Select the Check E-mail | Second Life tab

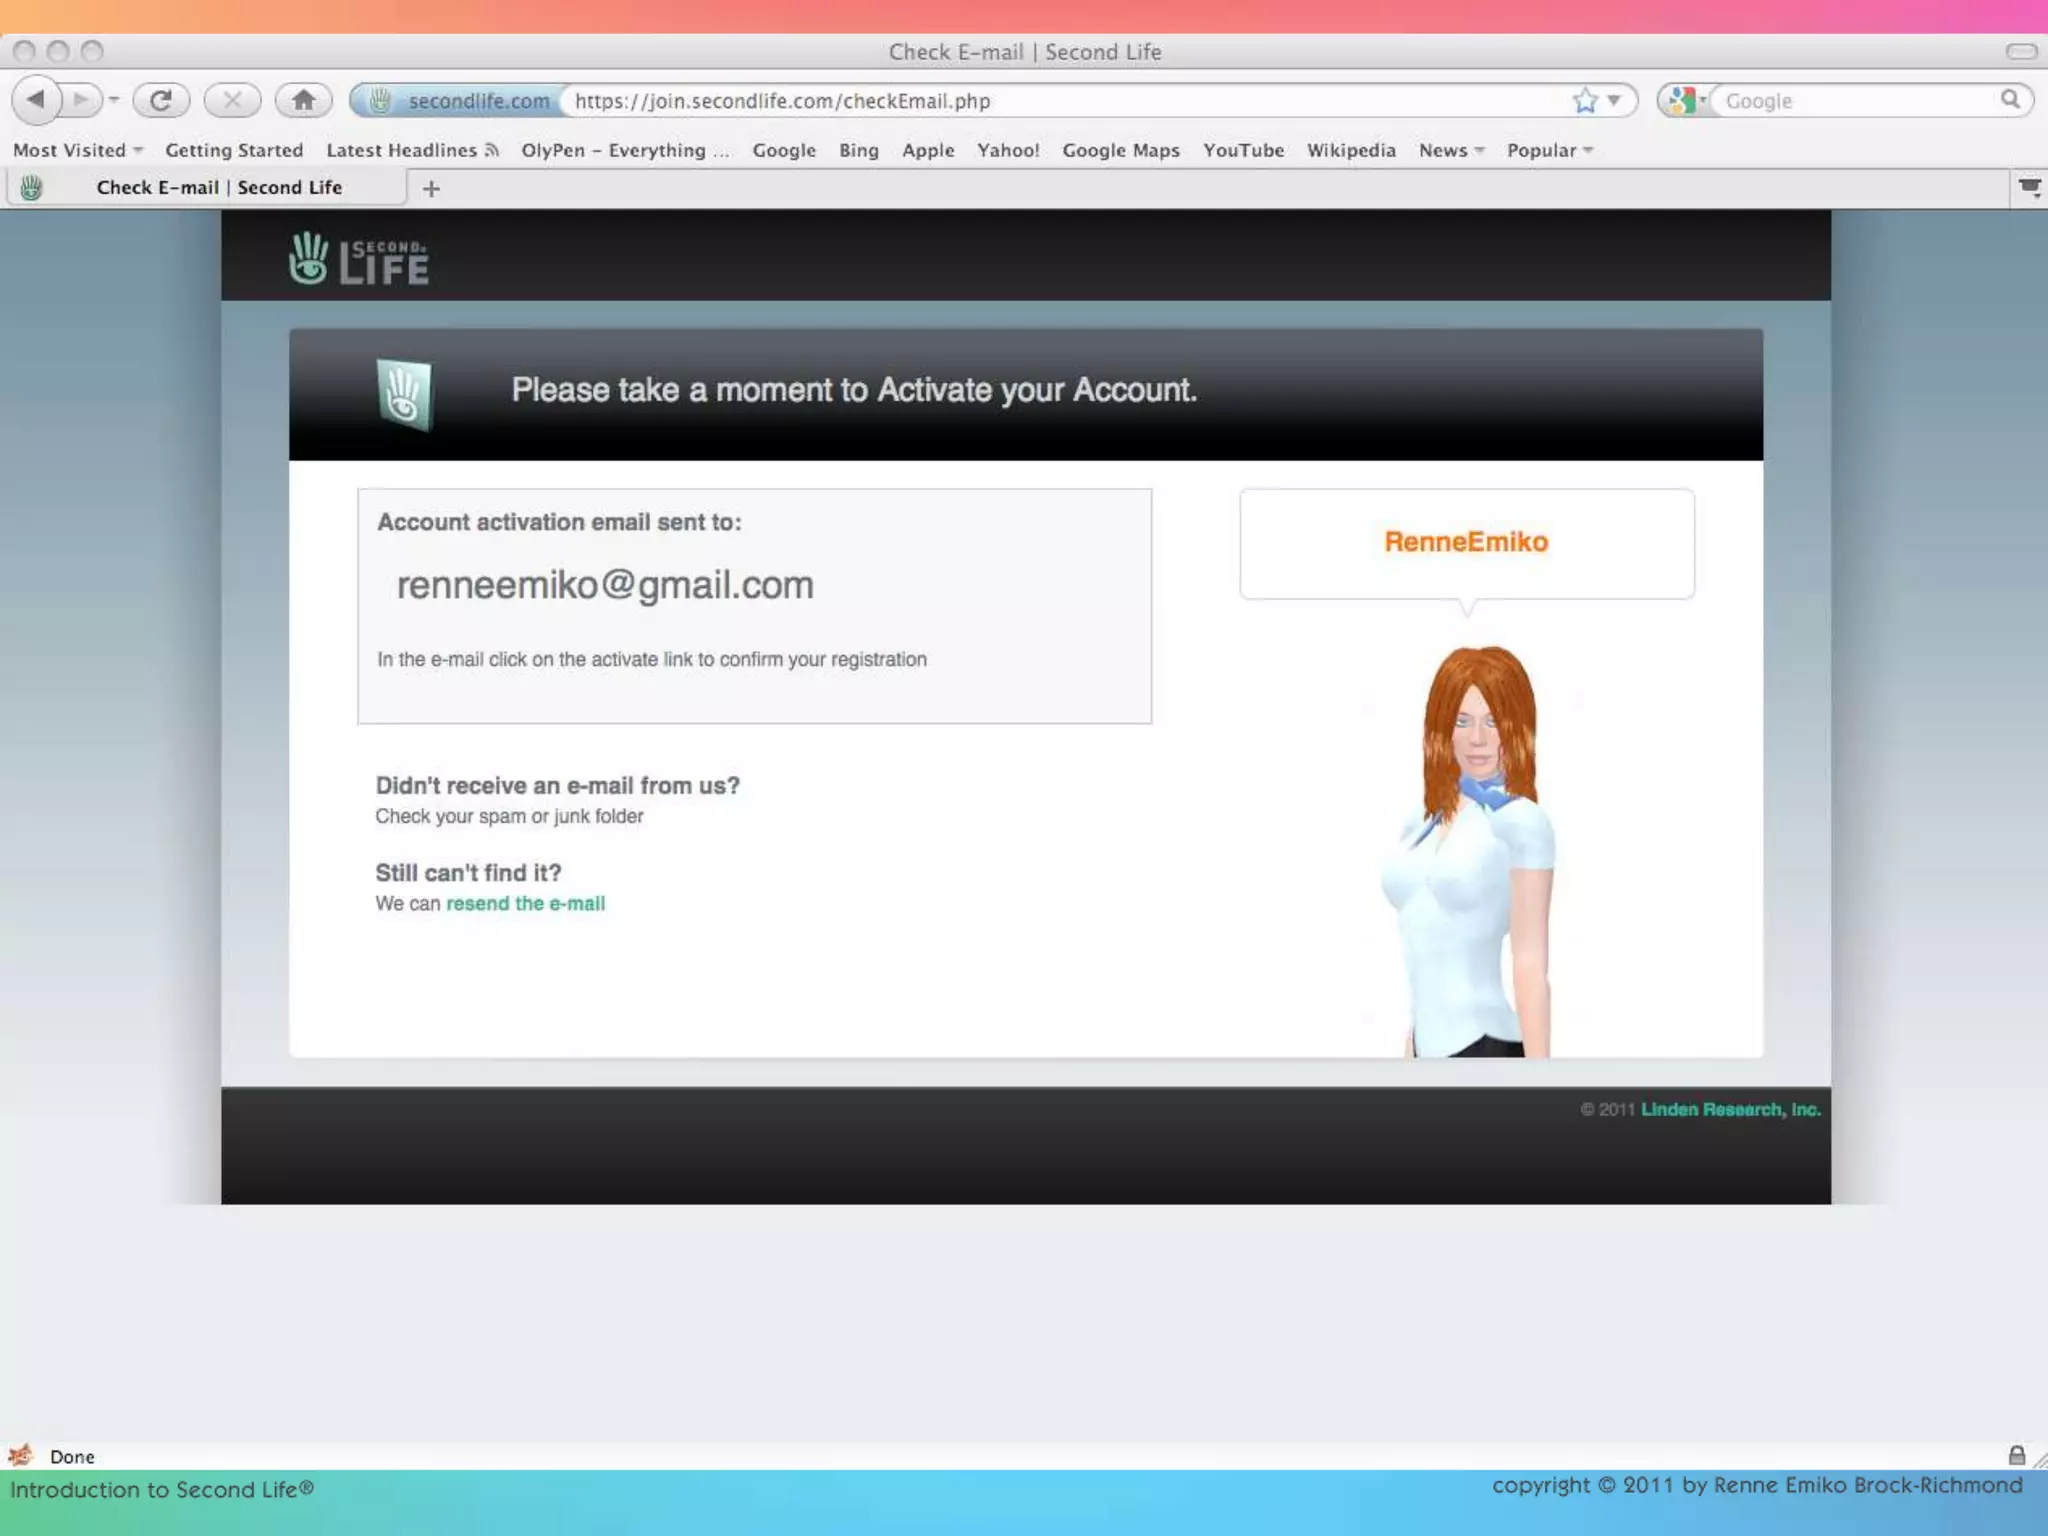pos(218,188)
